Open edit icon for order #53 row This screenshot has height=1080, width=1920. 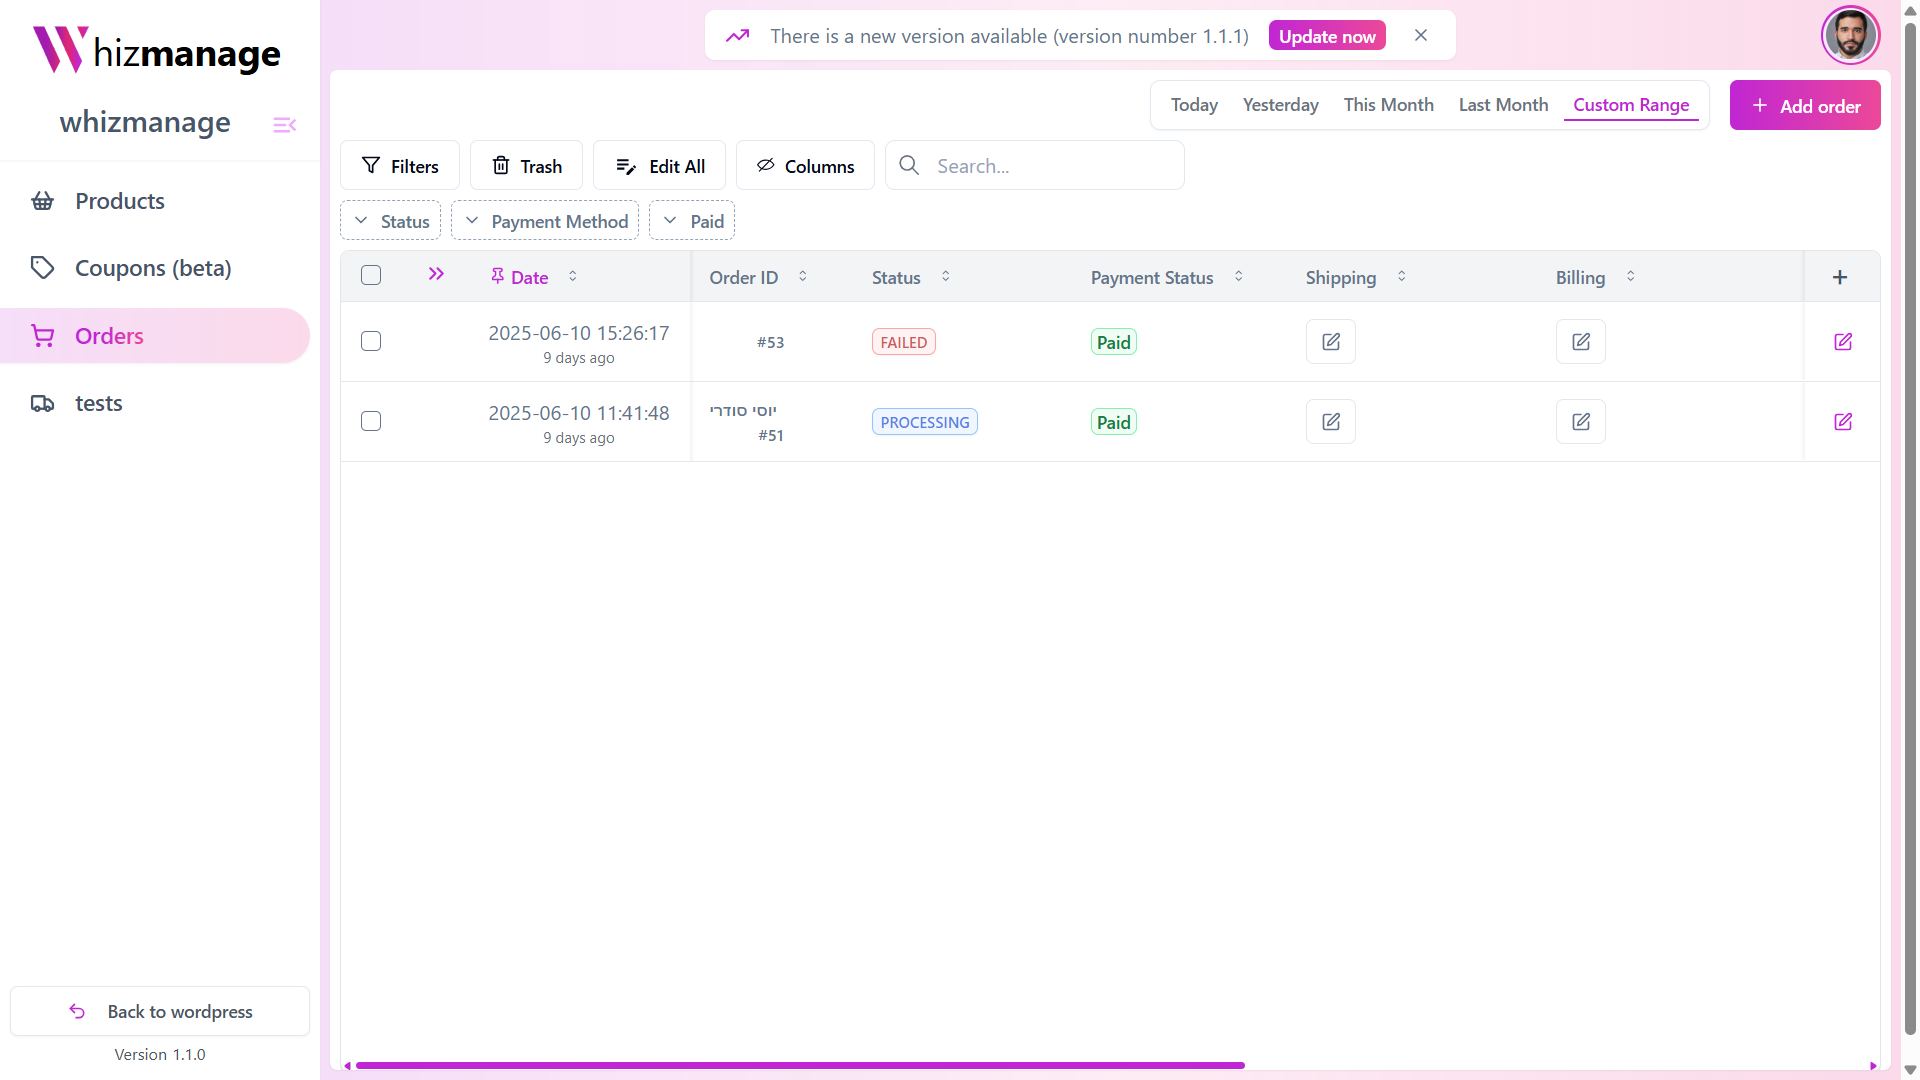[1842, 342]
